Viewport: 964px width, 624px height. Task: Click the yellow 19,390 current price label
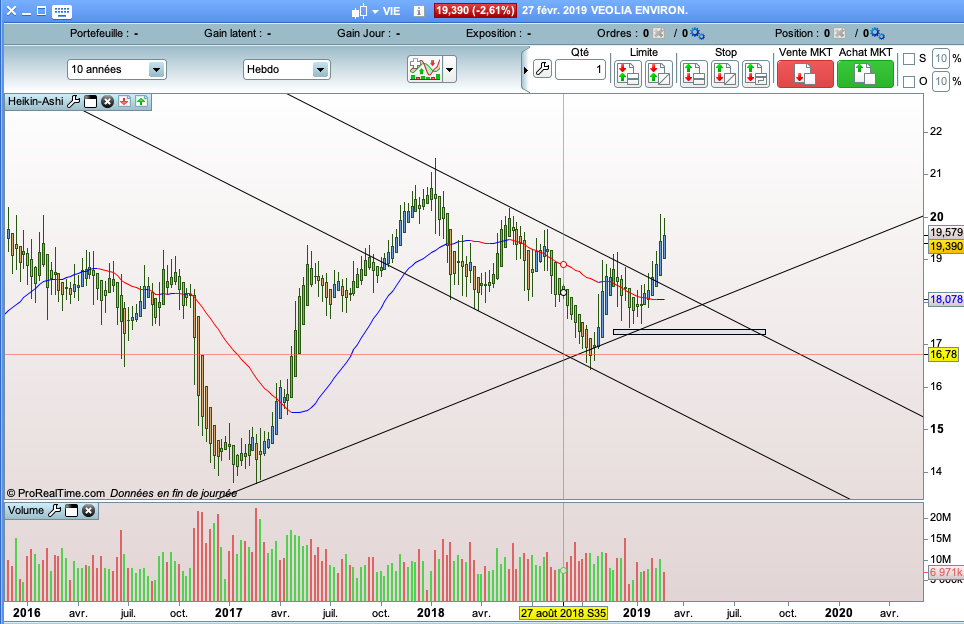pyautogui.click(x=946, y=246)
